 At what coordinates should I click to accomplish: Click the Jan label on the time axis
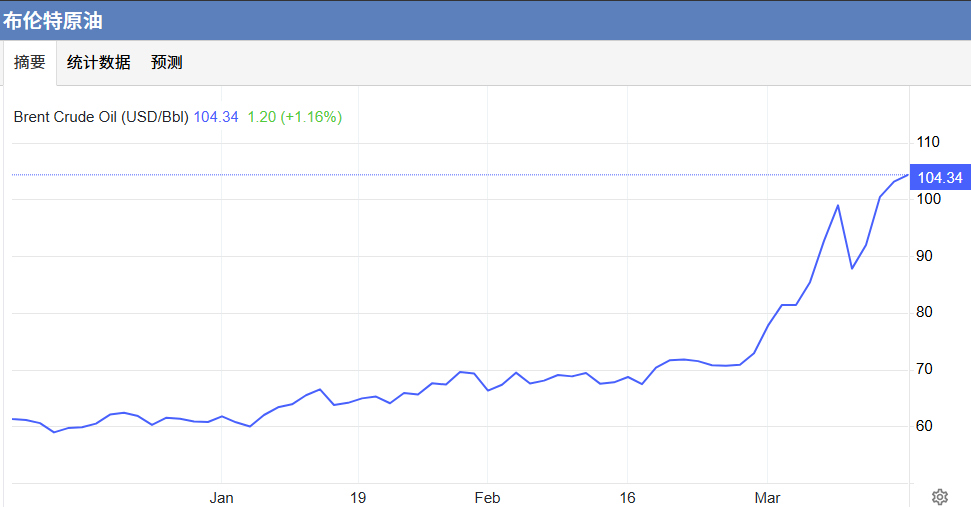[221, 498]
